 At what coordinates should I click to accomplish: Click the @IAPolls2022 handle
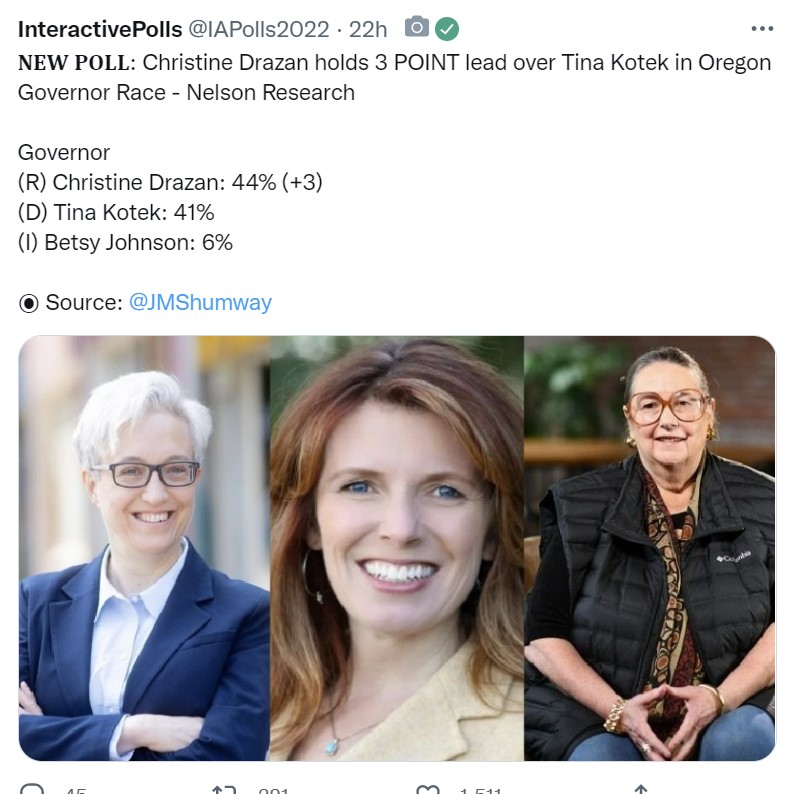[259, 29]
